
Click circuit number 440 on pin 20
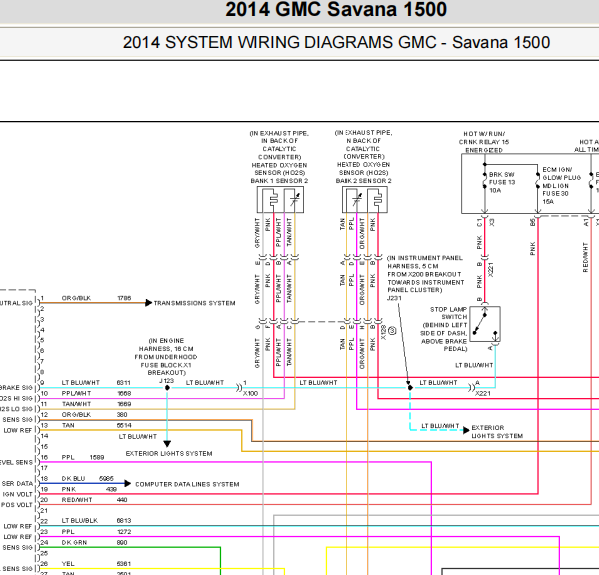[x=122, y=500]
